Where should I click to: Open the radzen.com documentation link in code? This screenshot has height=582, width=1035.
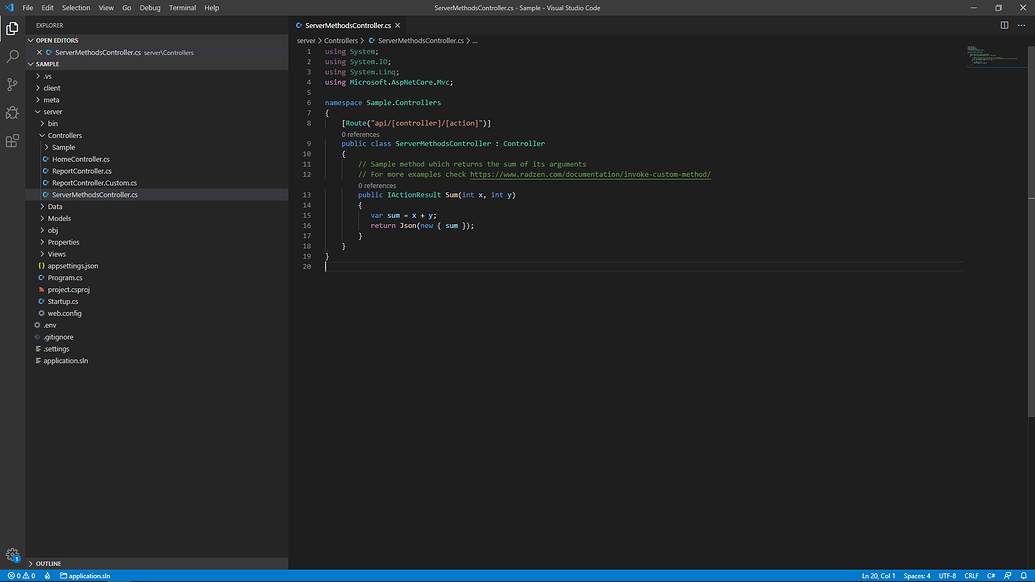tap(590, 174)
